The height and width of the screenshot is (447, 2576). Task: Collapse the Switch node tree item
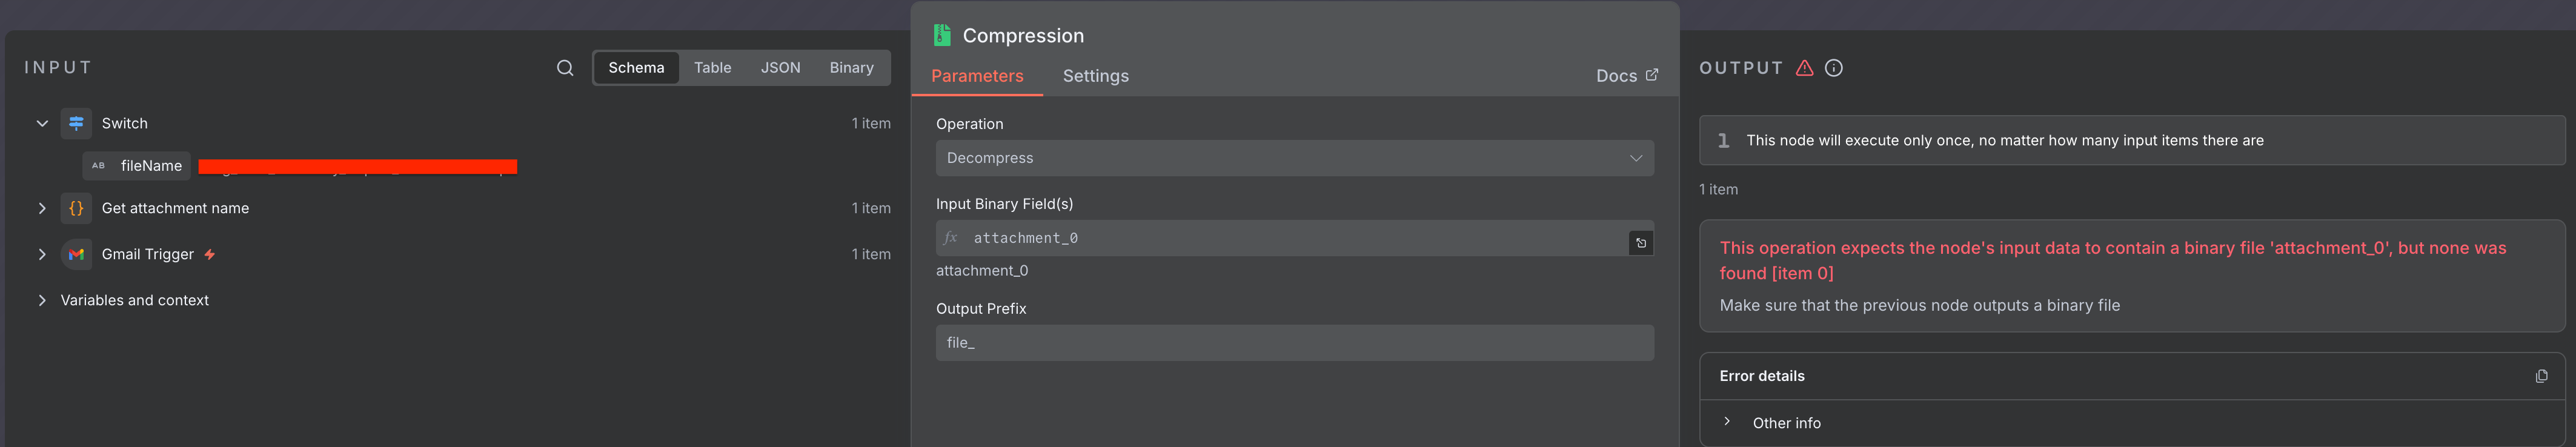tap(42, 123)
